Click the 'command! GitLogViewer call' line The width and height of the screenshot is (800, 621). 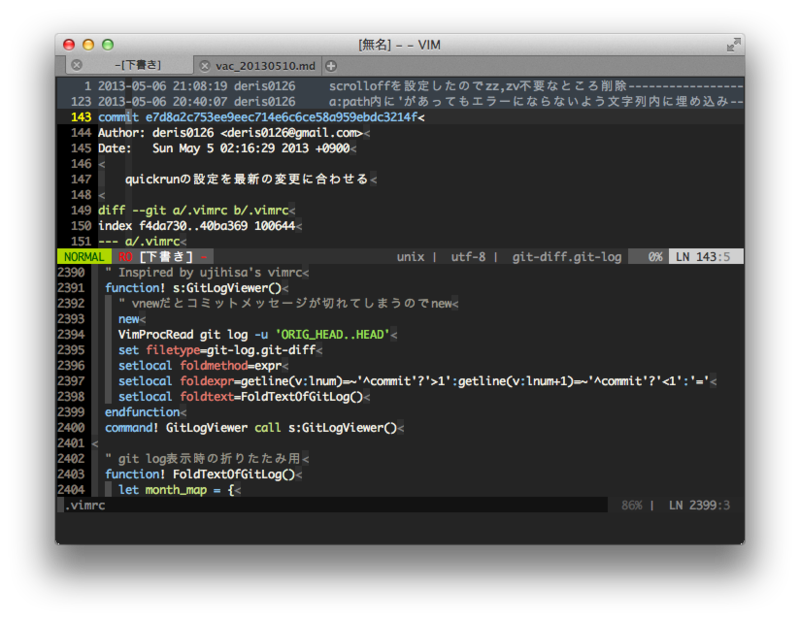(251, 428)
